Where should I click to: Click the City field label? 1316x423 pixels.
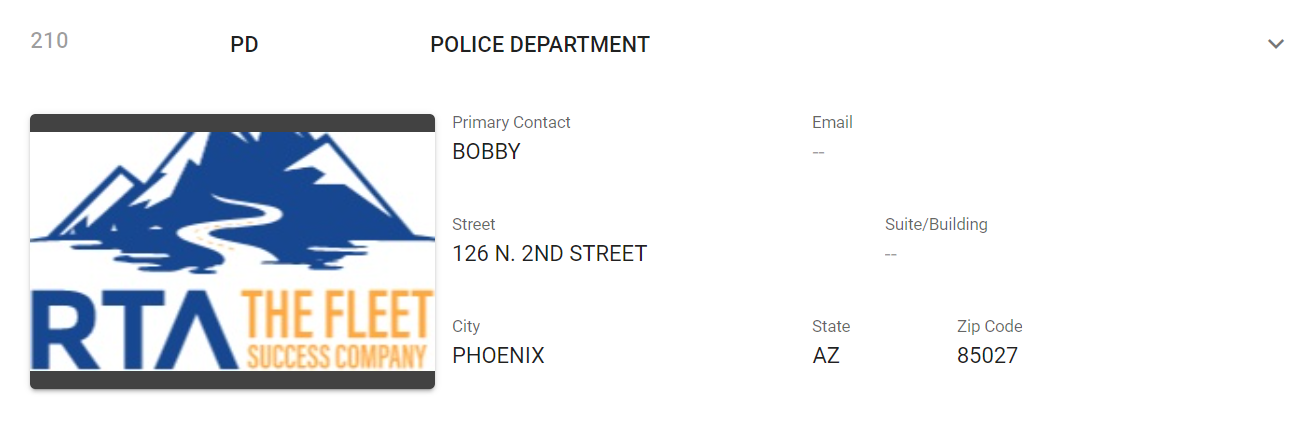[466, 326]
